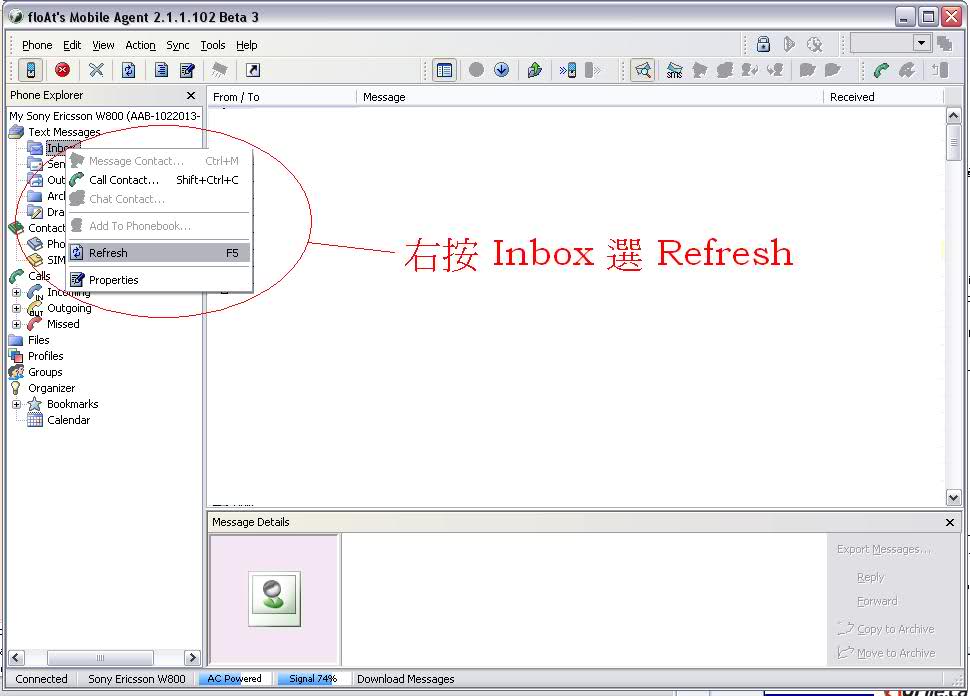
Task: Select Outgoing under Calls
Action: pyautogui.click(x=69, y=308)
